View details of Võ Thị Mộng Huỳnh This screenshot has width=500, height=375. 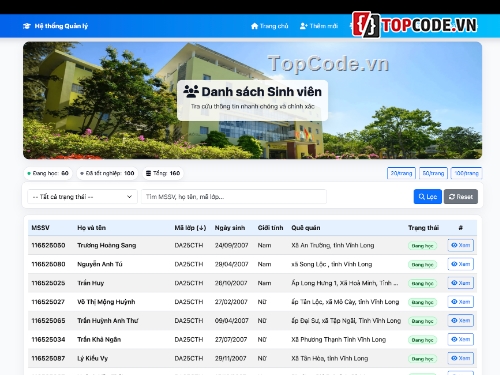click(460, 302)
